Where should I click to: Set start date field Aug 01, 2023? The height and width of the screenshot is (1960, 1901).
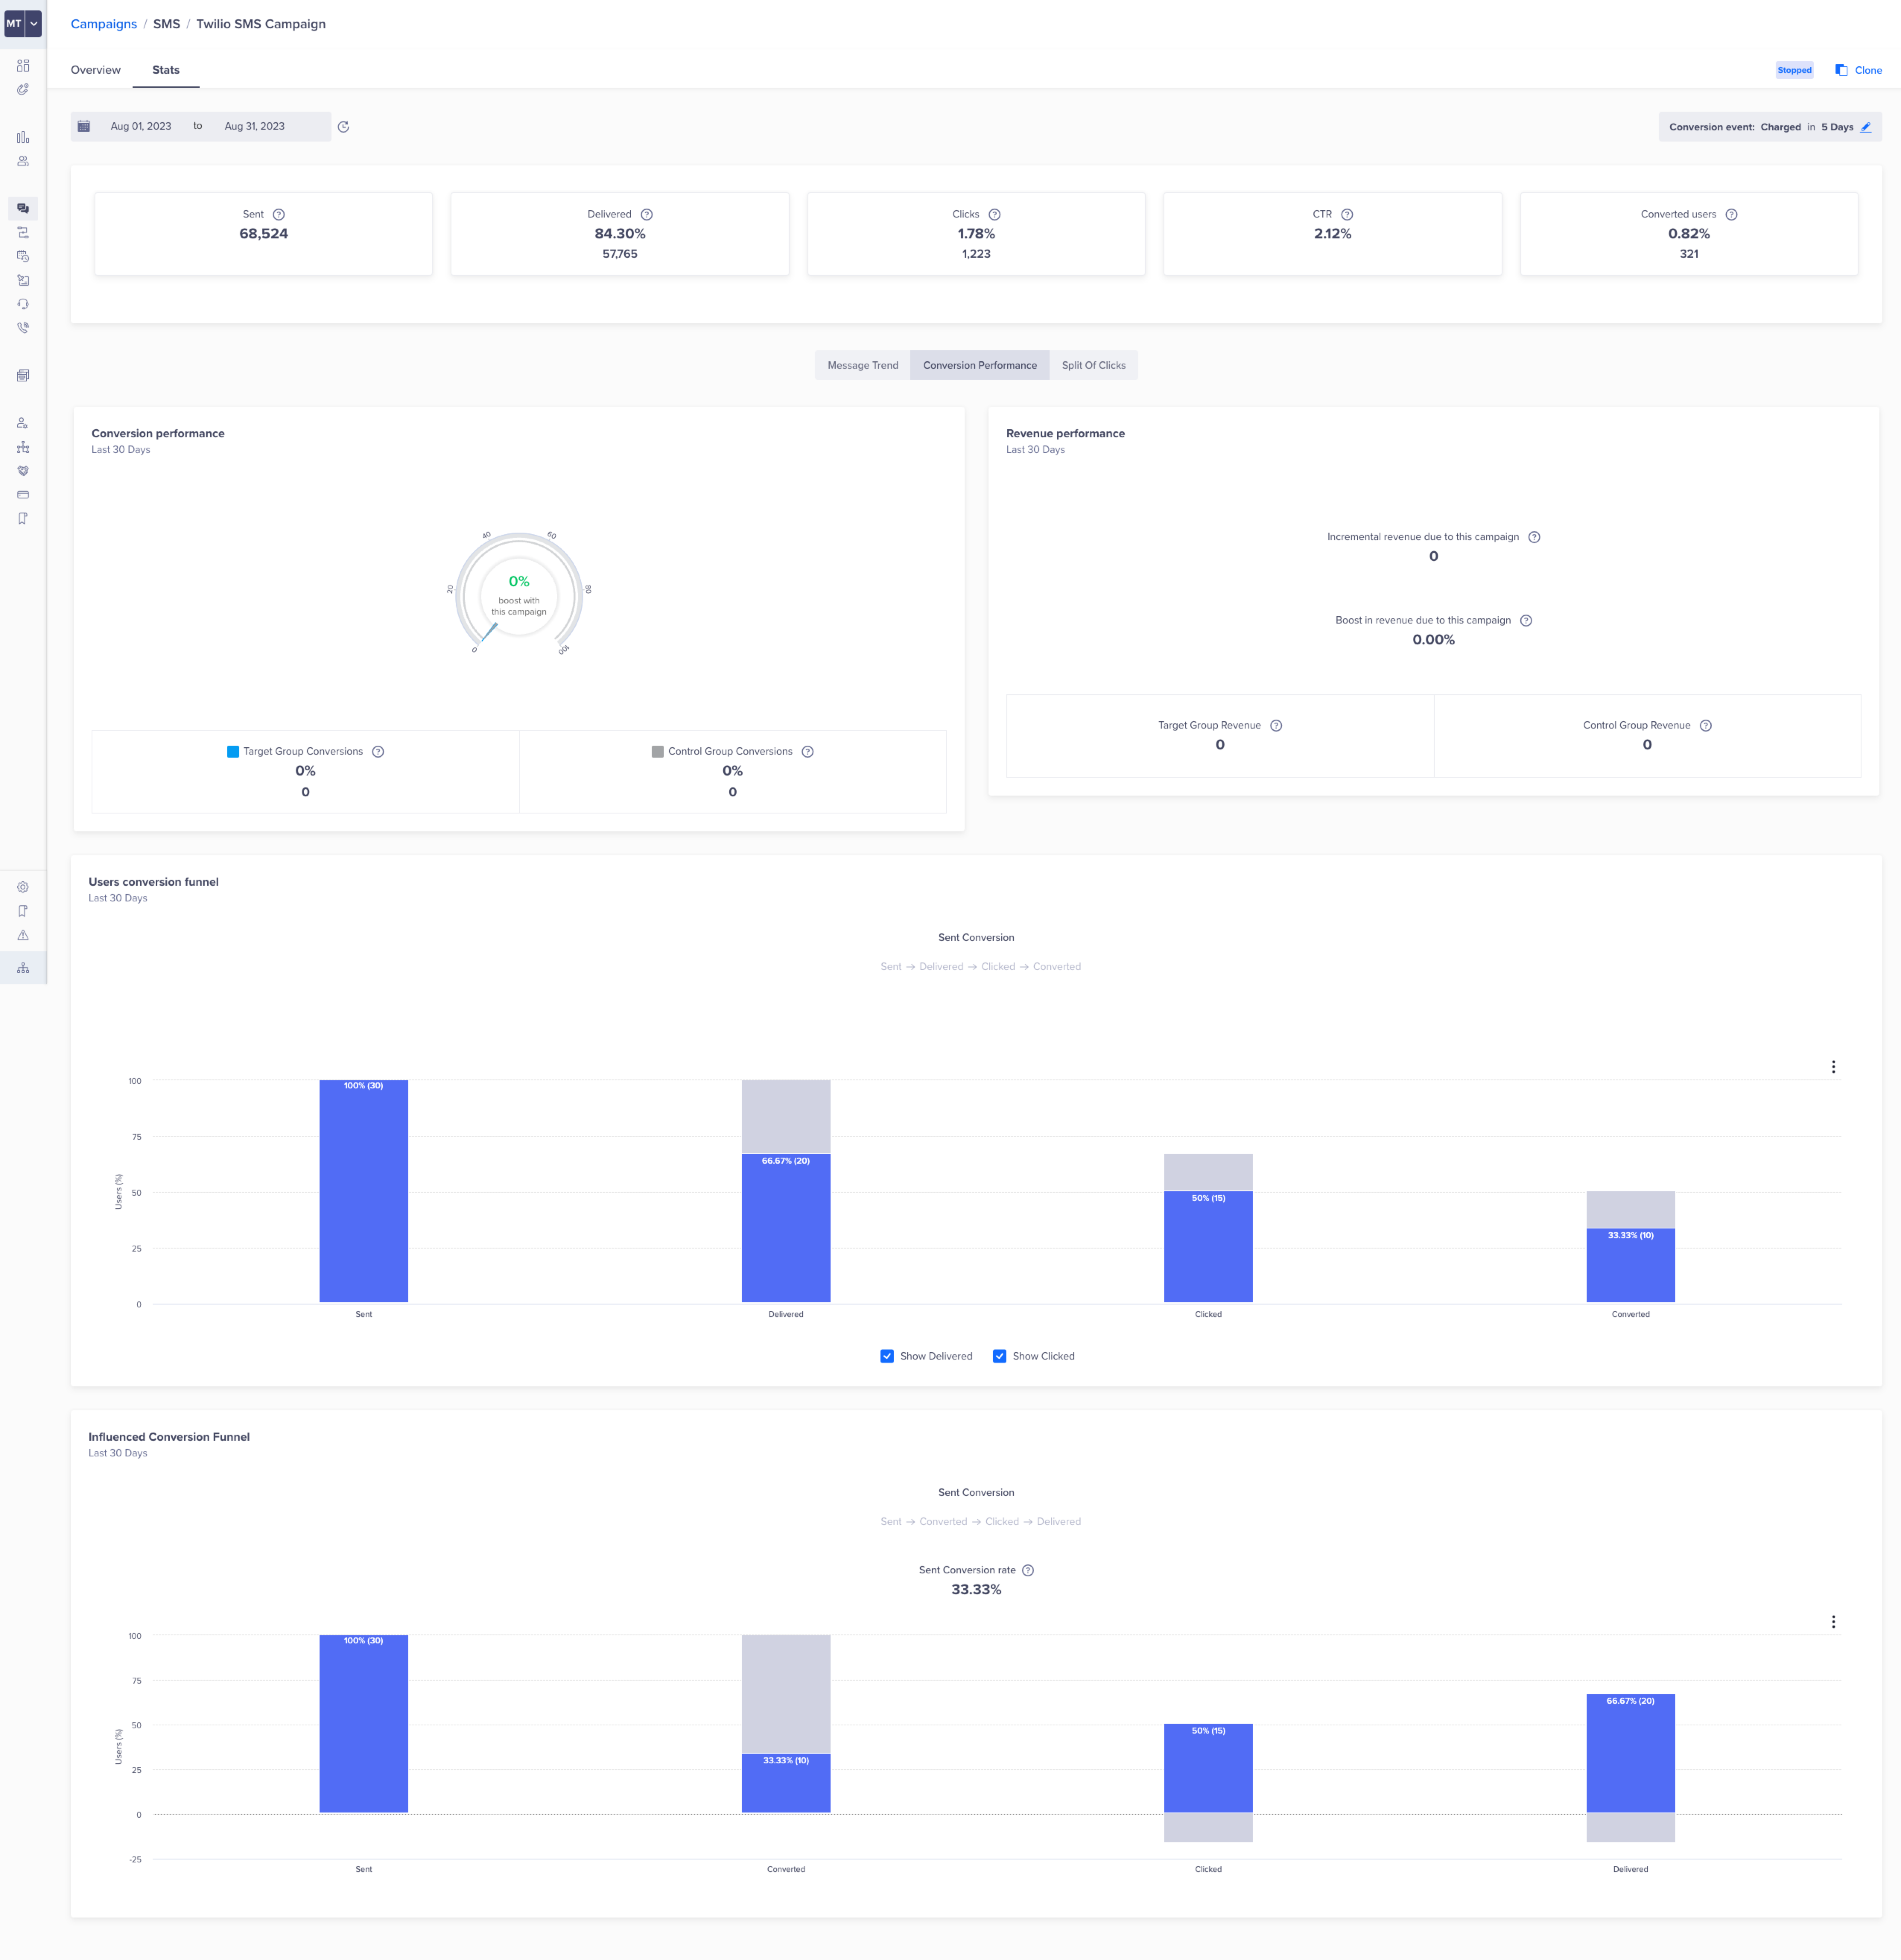[x=141, y=126]
